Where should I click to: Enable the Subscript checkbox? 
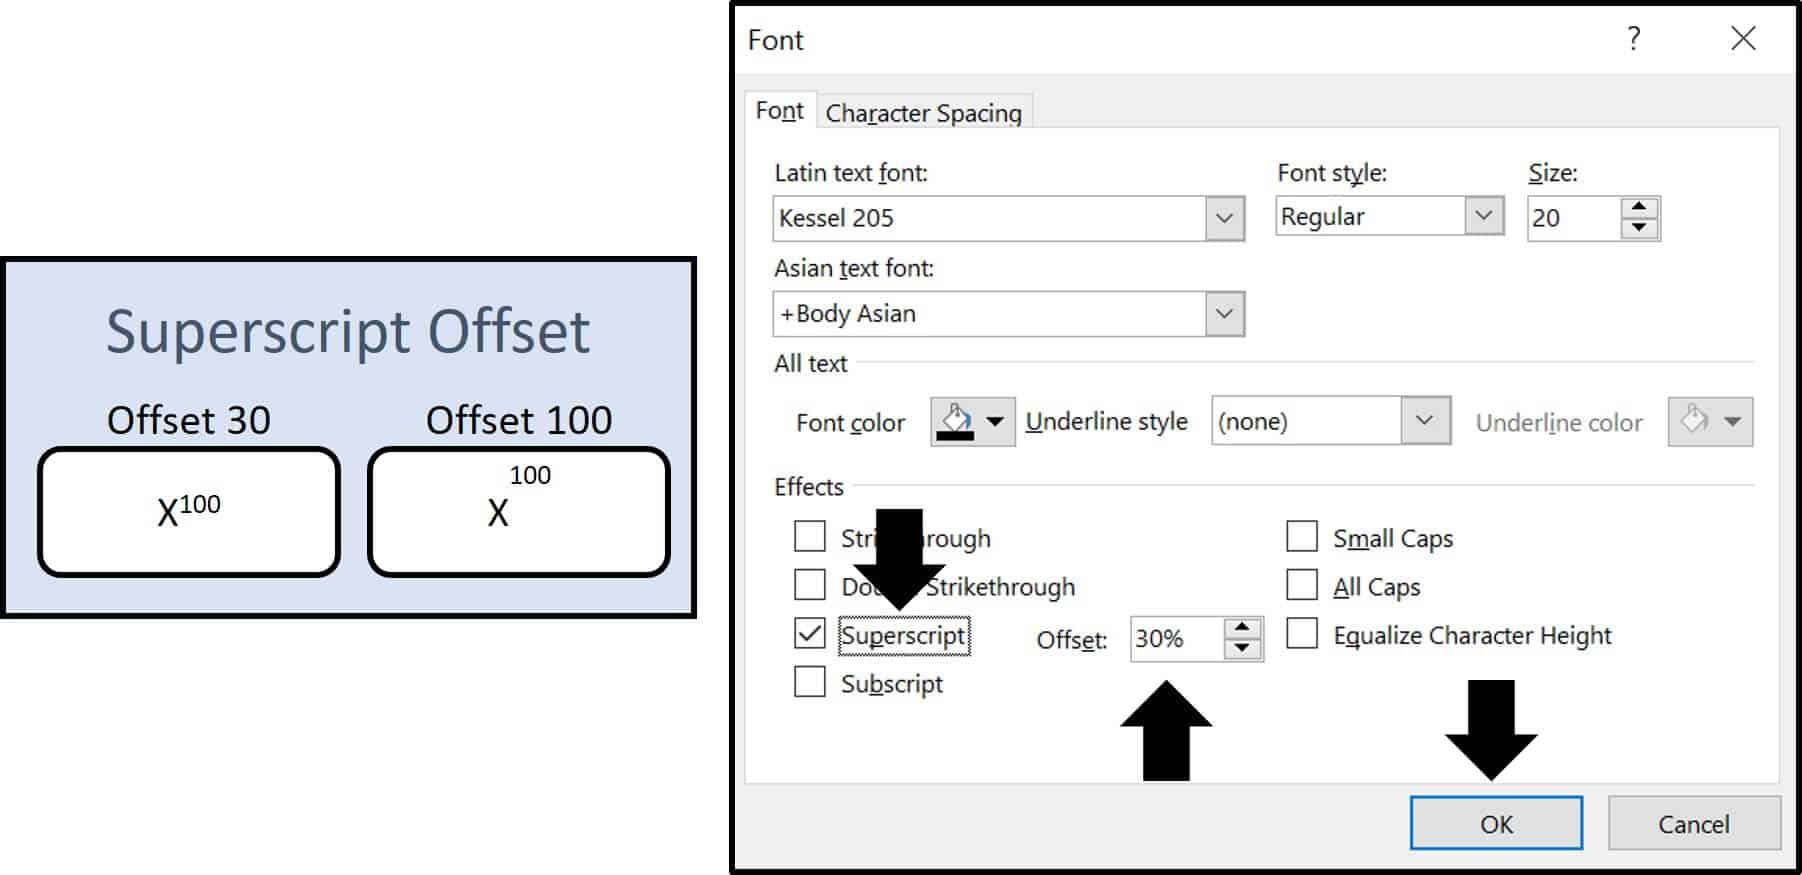pyautogui.click(x=809, y=682)
